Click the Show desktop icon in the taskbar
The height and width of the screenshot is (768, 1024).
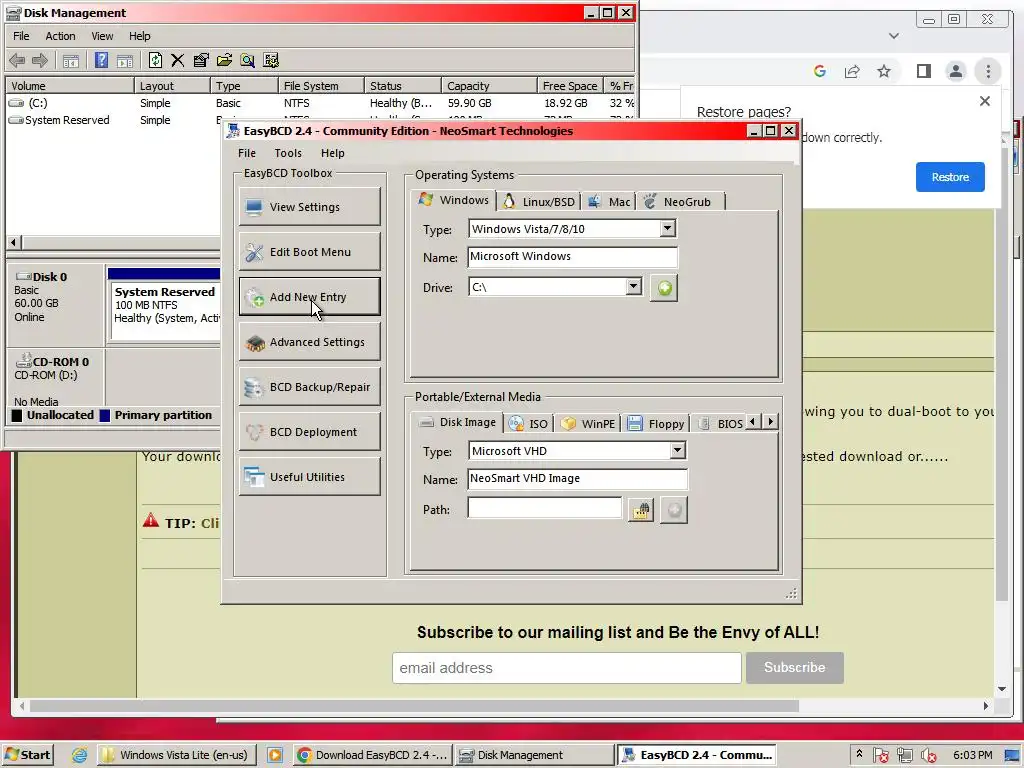1013,756
